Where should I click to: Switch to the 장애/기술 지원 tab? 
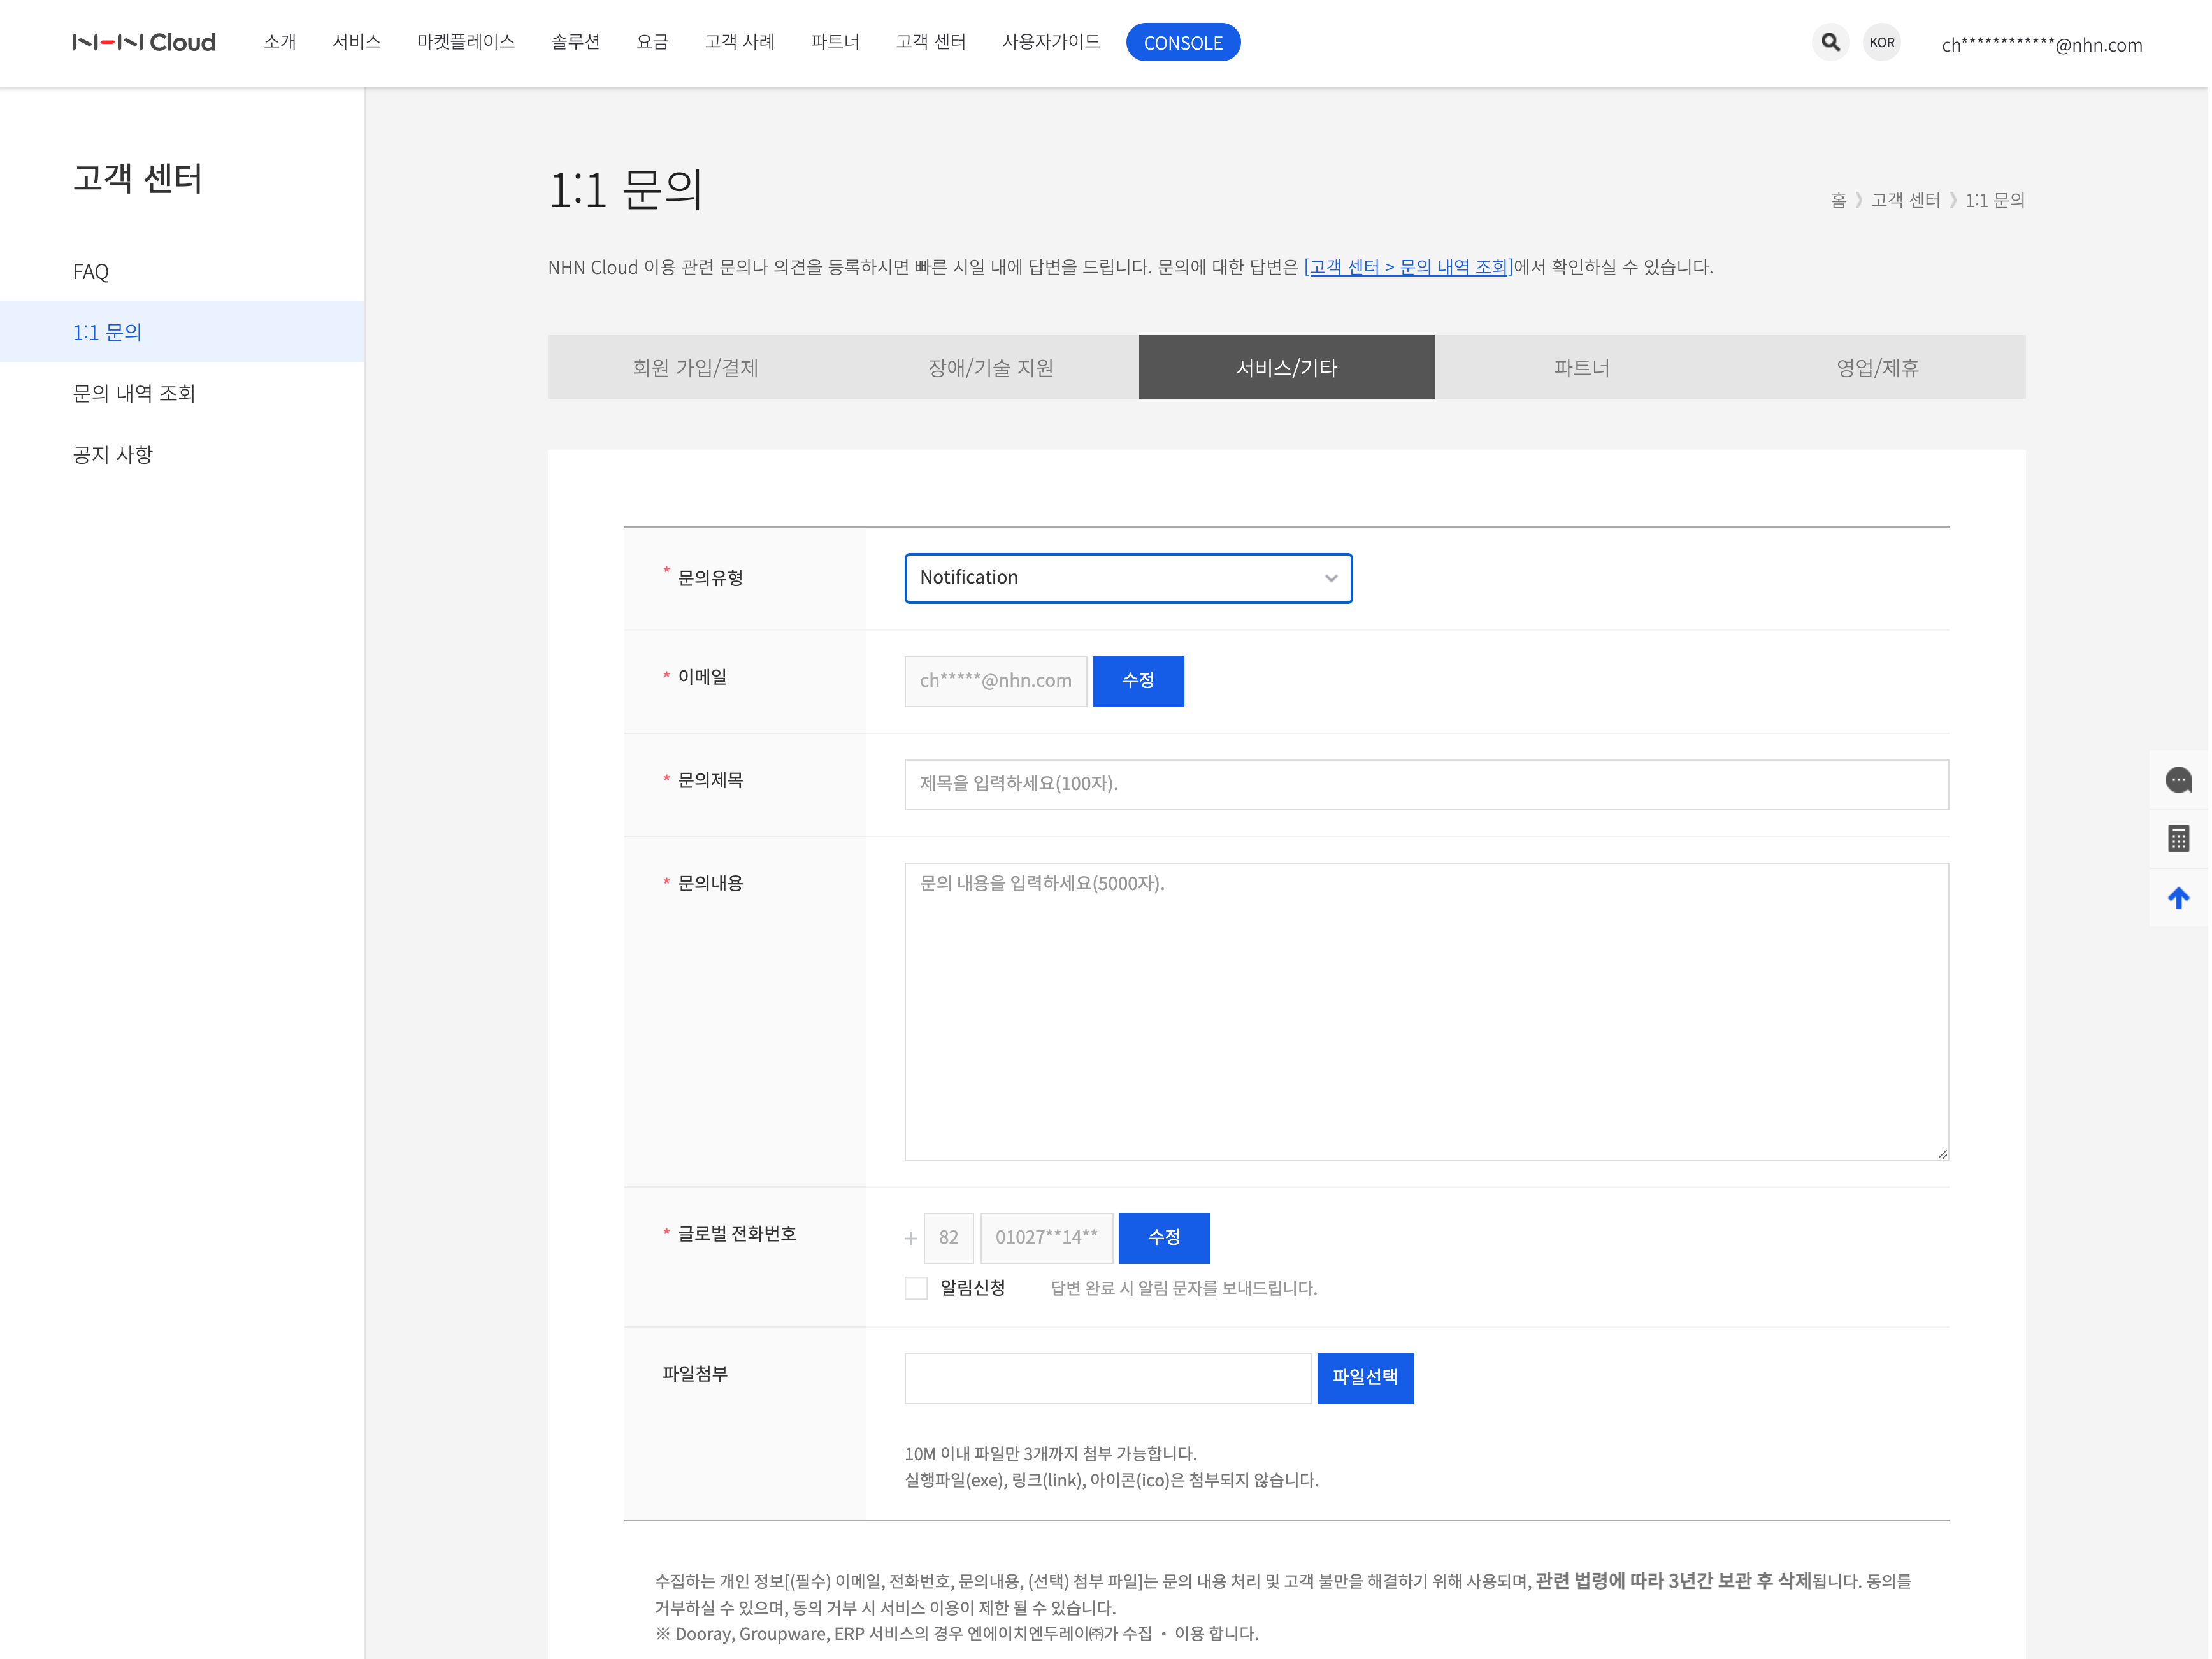[992, 368]
